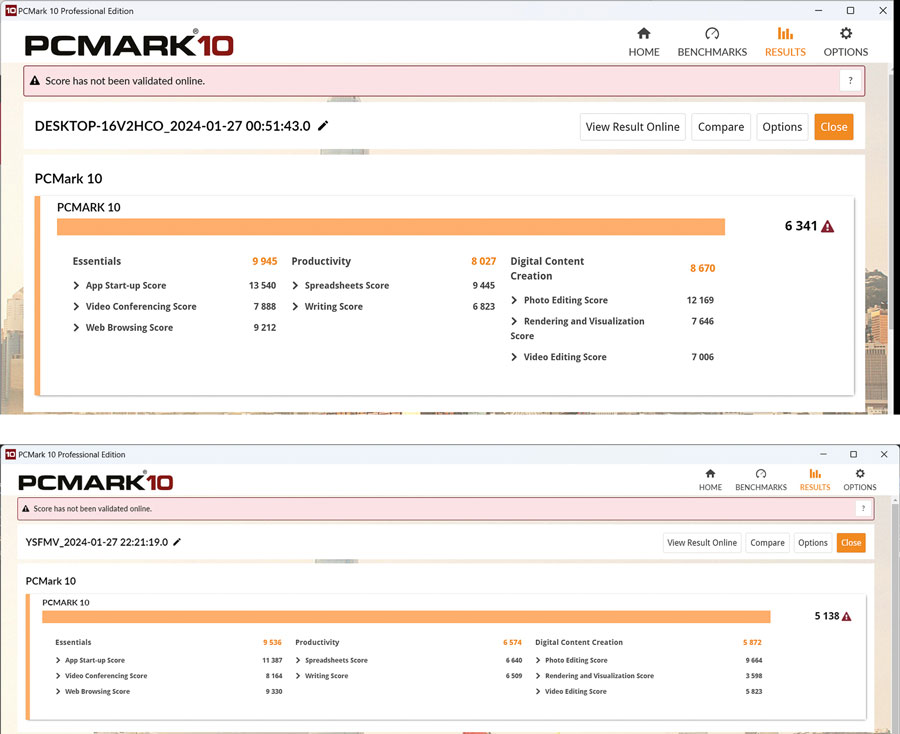This screenshot has width=900, height=734.
Task: Maximize the bottom PCMark 10 window
Action: click(854, 454)
